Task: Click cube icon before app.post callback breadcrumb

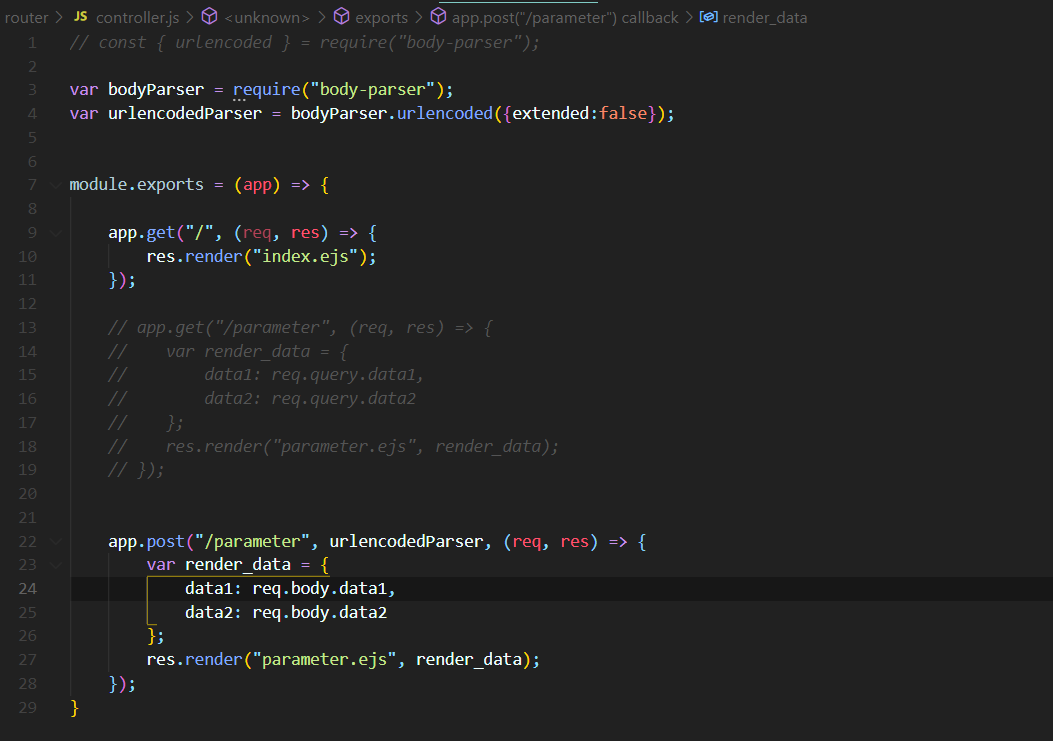Action: pos(438,16)
